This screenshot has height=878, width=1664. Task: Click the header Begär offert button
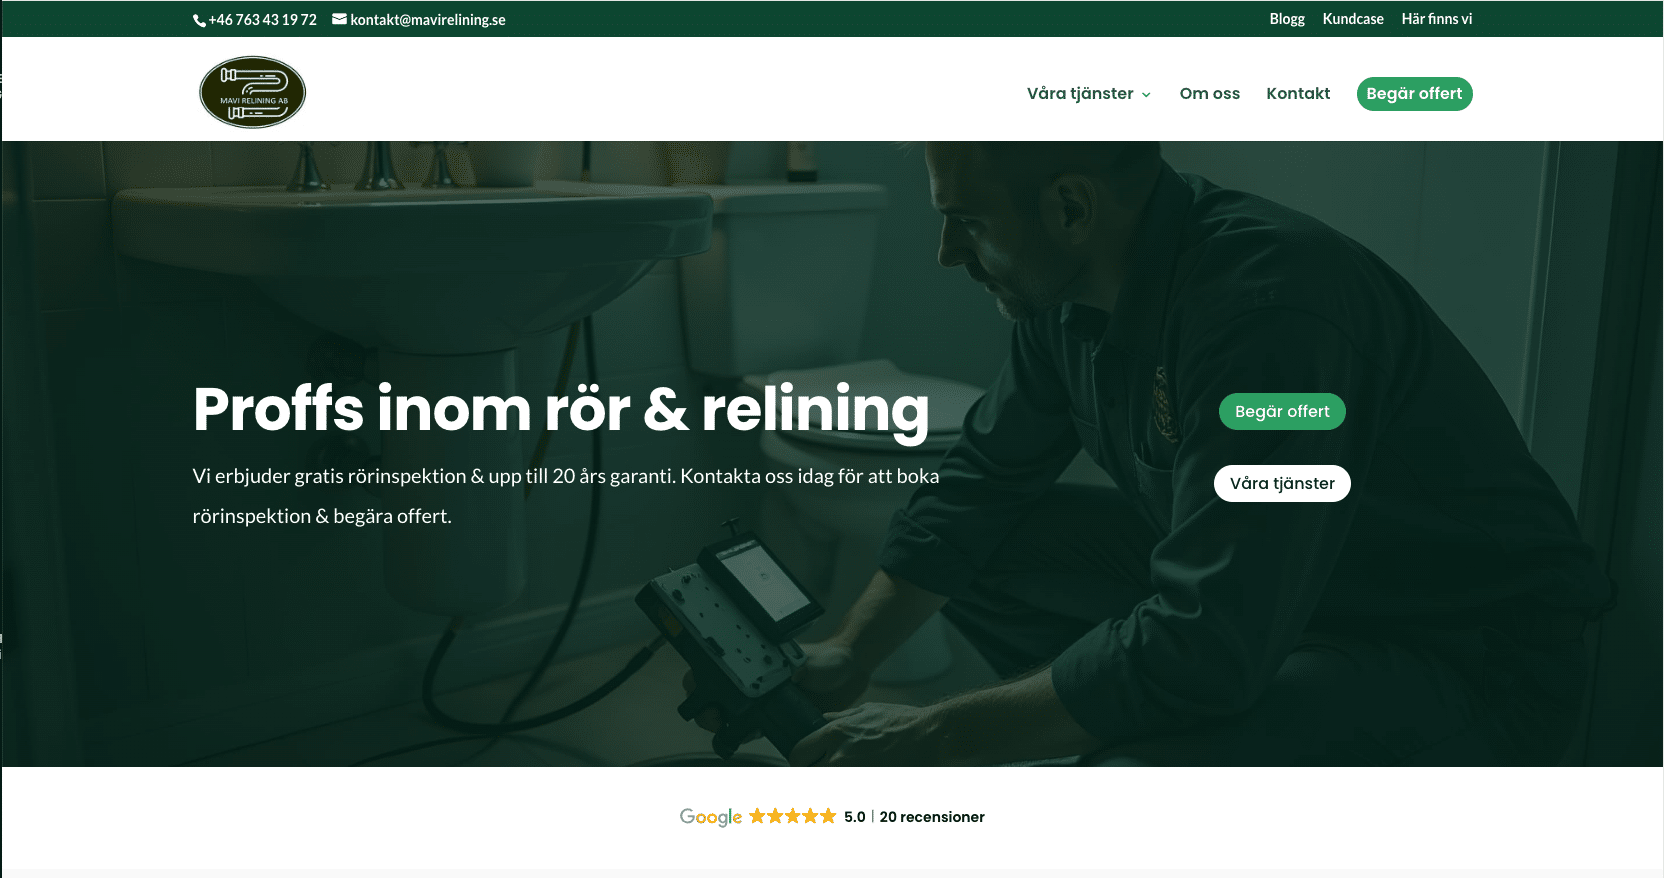[x=1414, y=94]
